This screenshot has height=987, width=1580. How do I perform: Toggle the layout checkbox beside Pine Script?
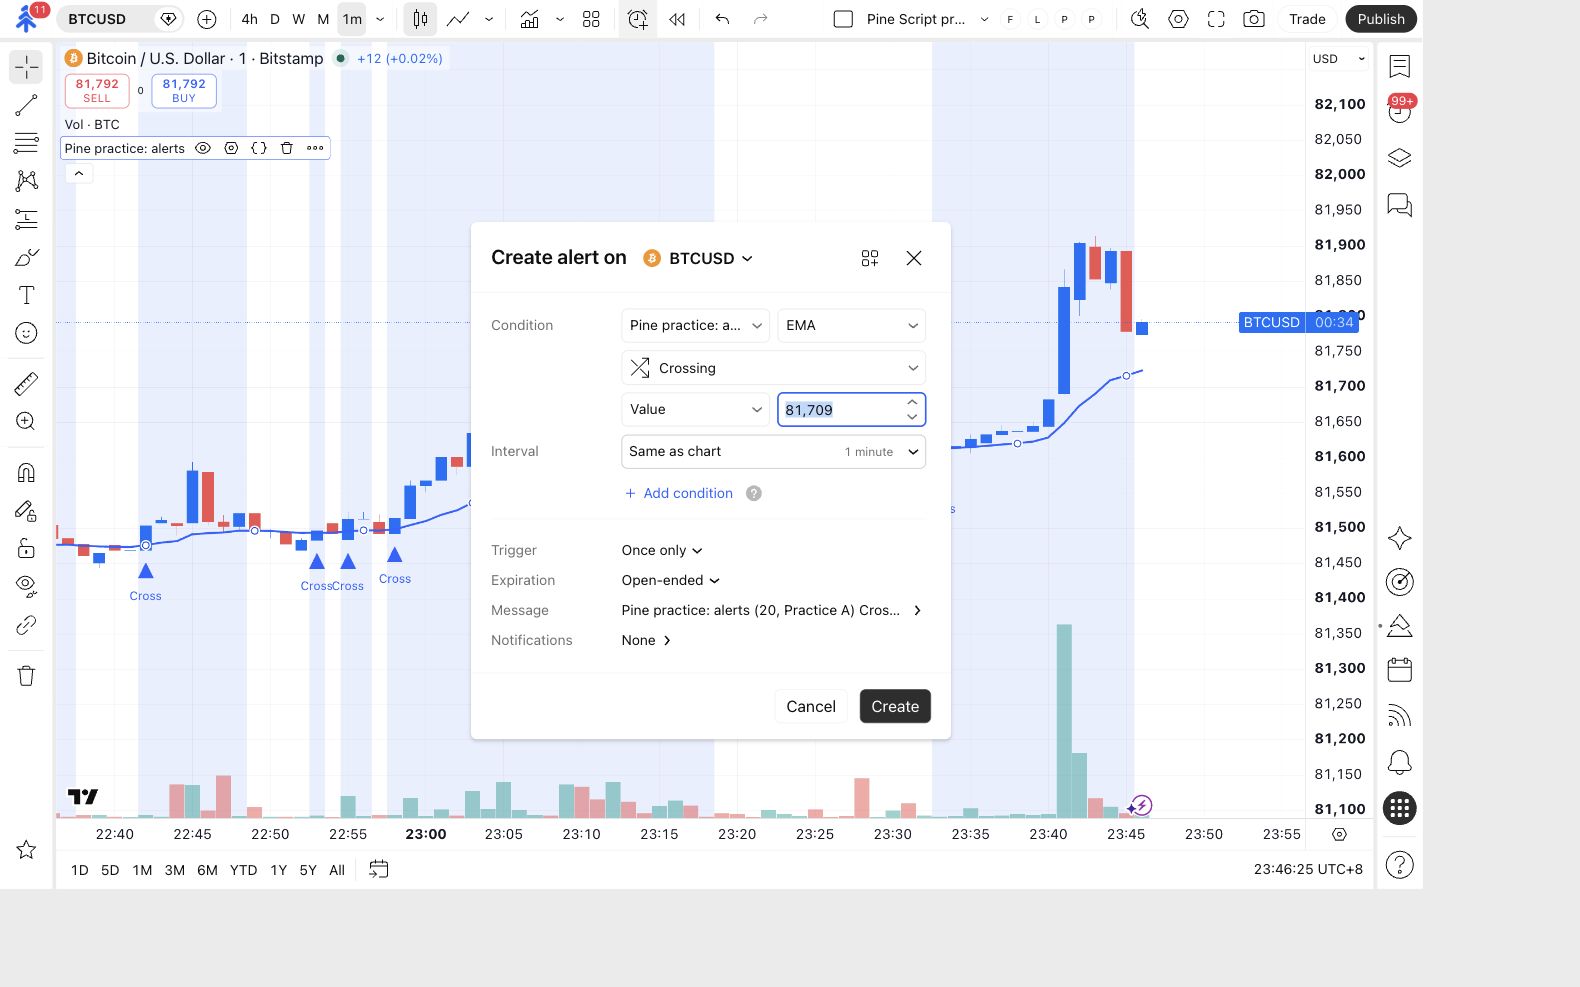click(x=843, y=19)
